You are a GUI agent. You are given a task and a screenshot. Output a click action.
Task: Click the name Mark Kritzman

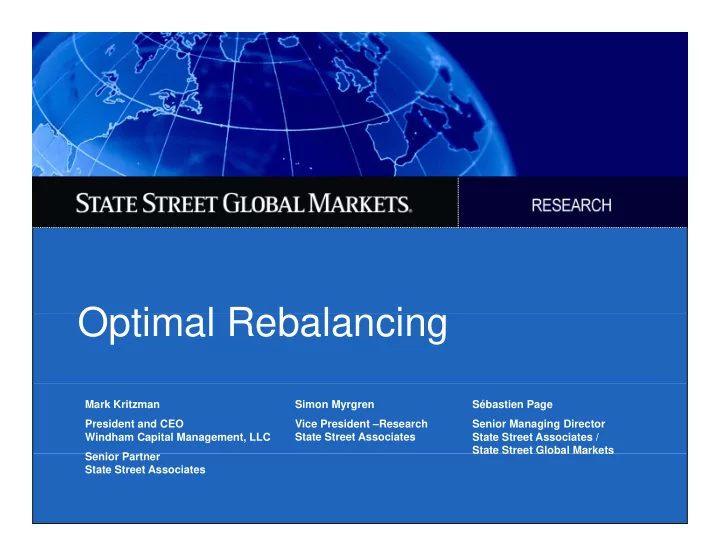[x=122, y=405]
